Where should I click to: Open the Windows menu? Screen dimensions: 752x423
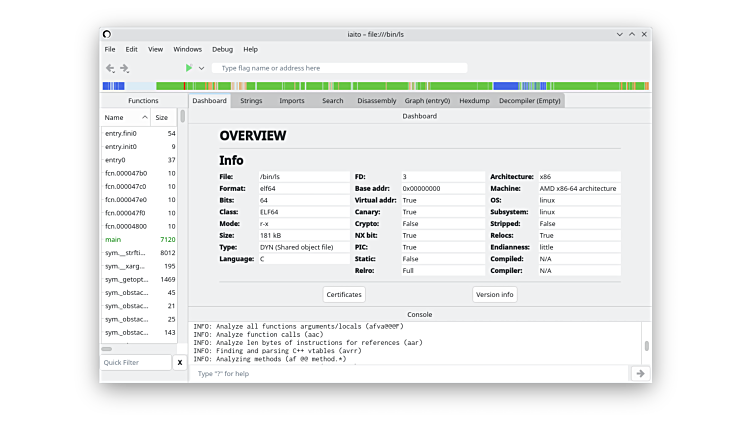(x=187, y=49)
